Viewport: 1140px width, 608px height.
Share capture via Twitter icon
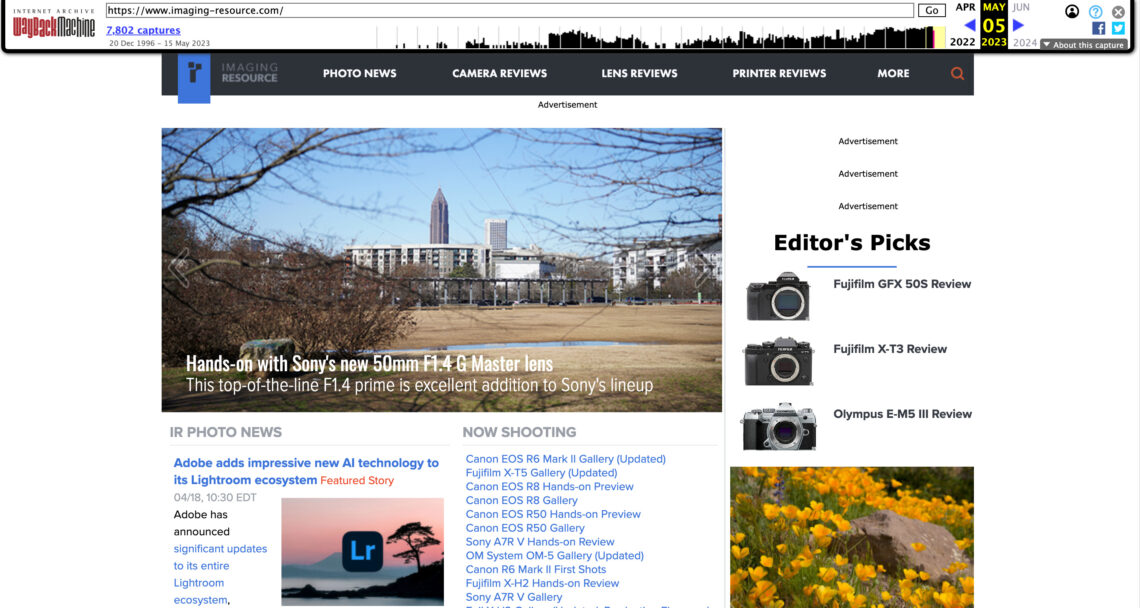tap(1118, 28)
